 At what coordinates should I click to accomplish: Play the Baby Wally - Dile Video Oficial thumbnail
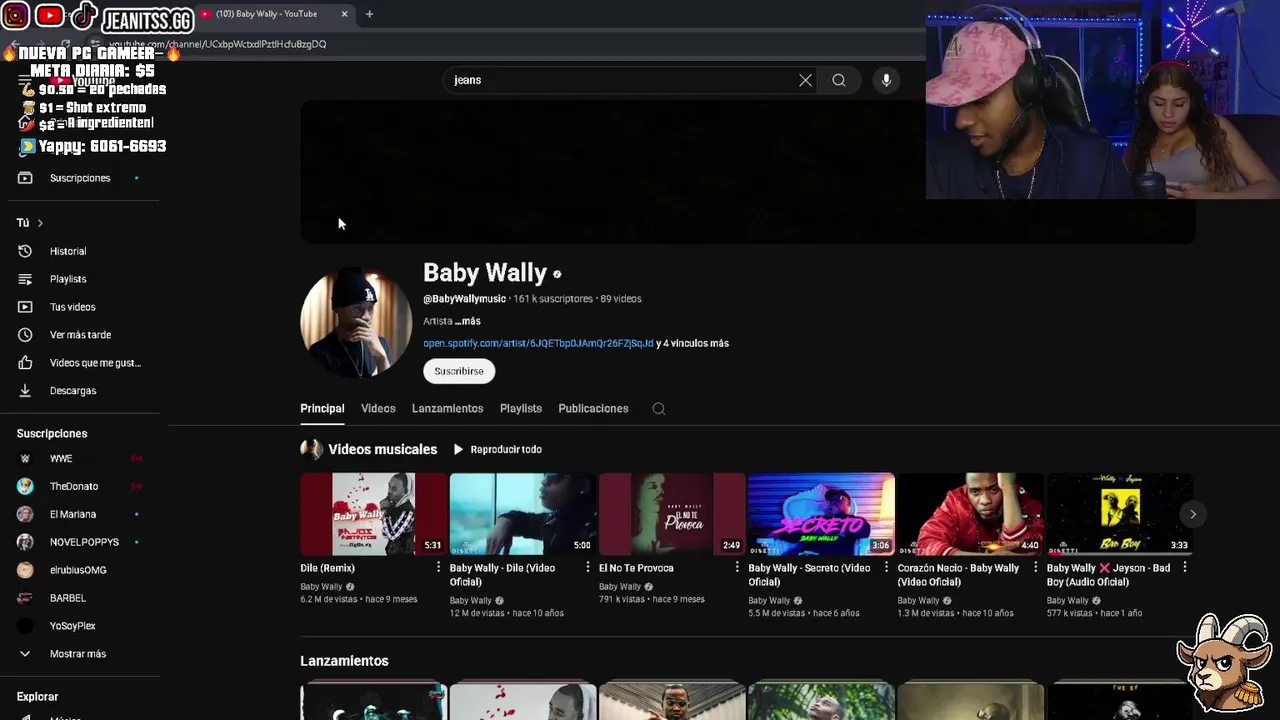(x=522, y=514)
